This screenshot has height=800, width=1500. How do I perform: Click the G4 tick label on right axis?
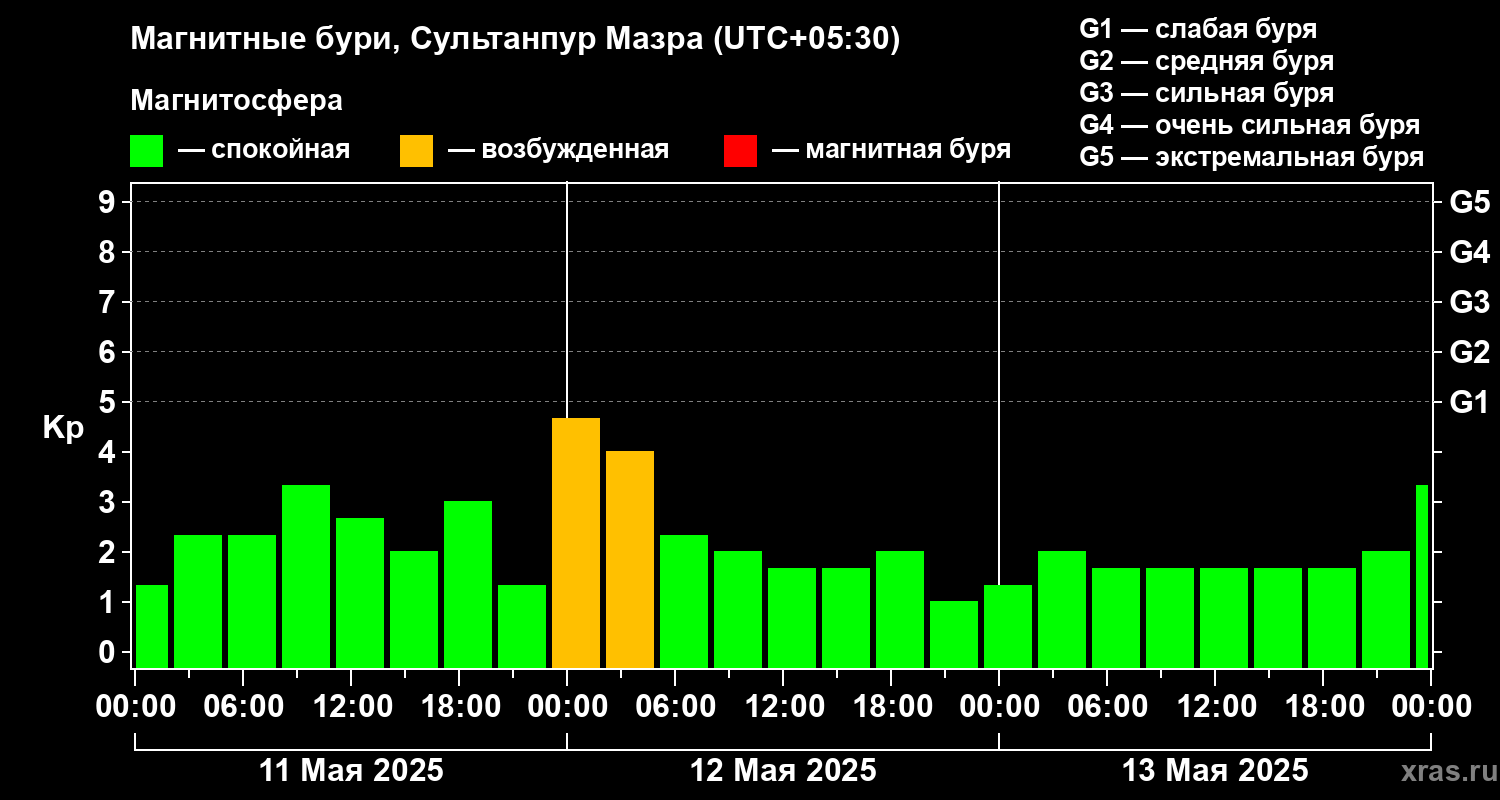tap(1469, 252)
